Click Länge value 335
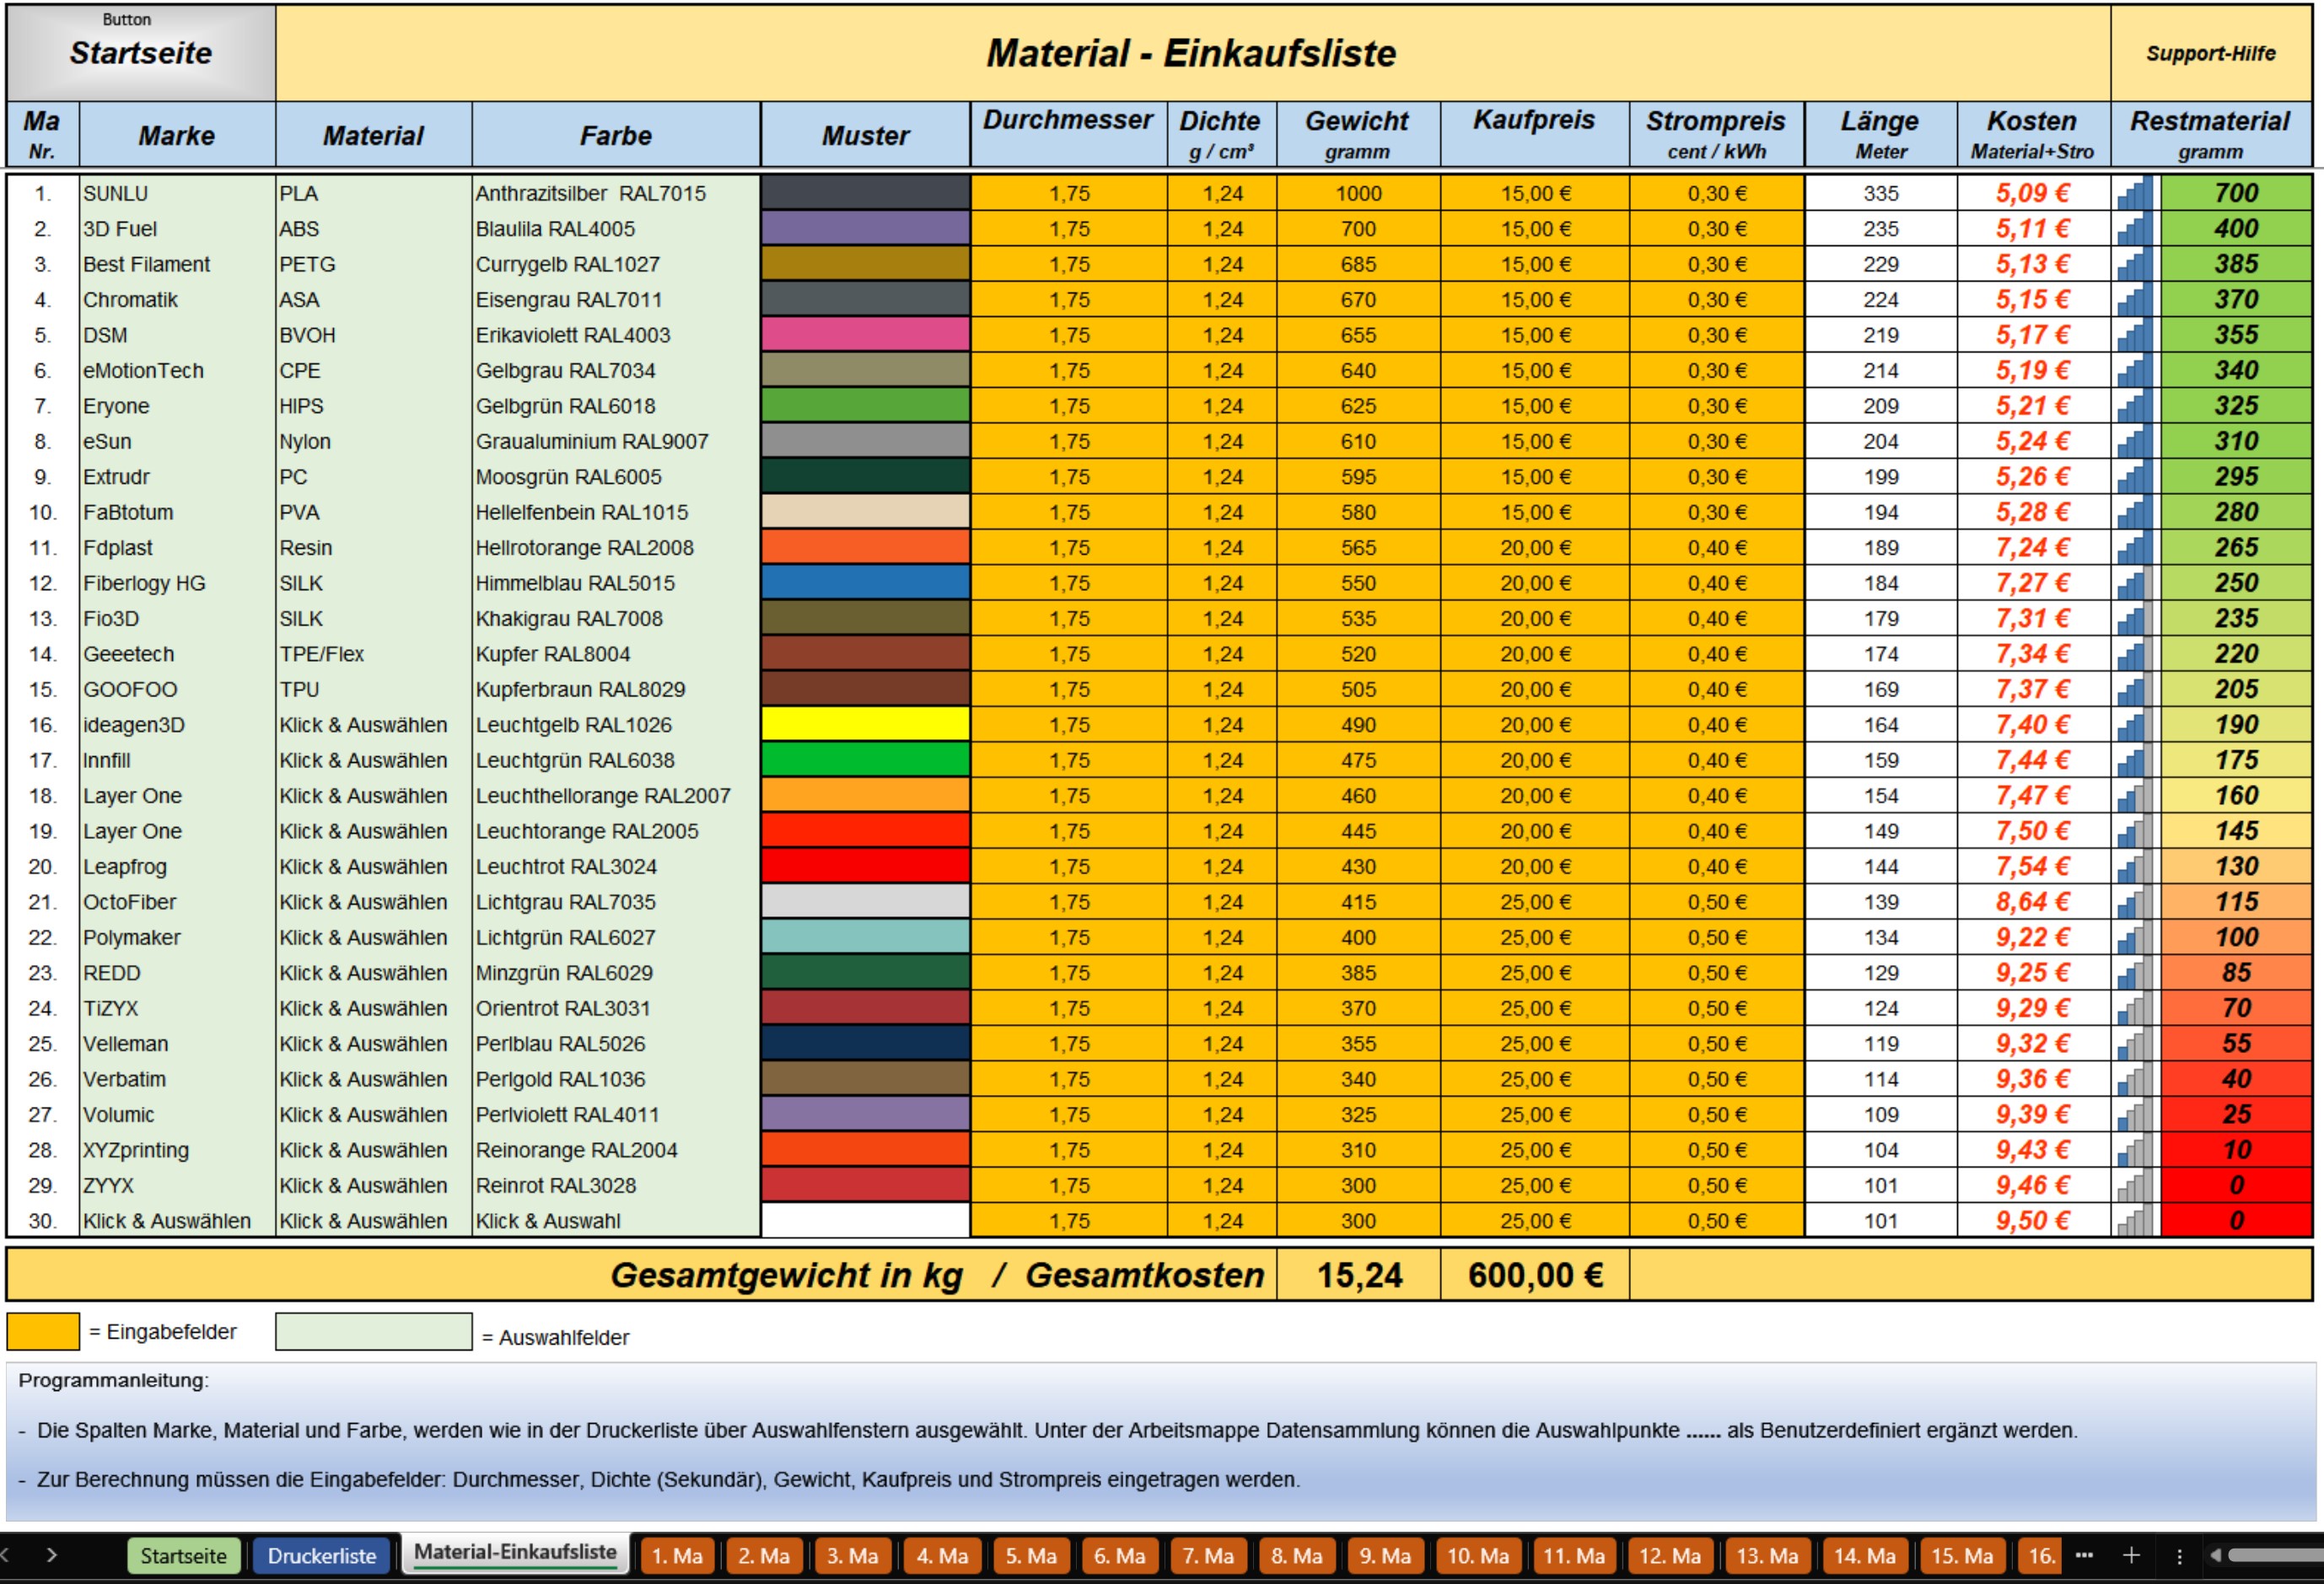The height and width of the screenshot is (1584, 2324). [x=1880, y=193]
